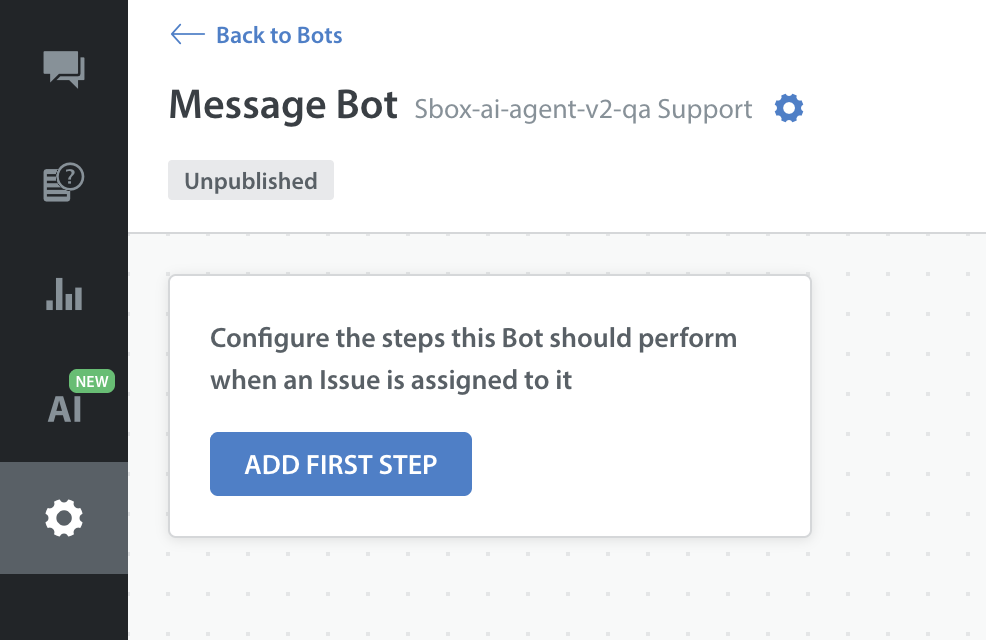The height and width of the screenshot is (640, 986).
Task: Click the empty sidebar area below Settings
Action: [64, 606]
